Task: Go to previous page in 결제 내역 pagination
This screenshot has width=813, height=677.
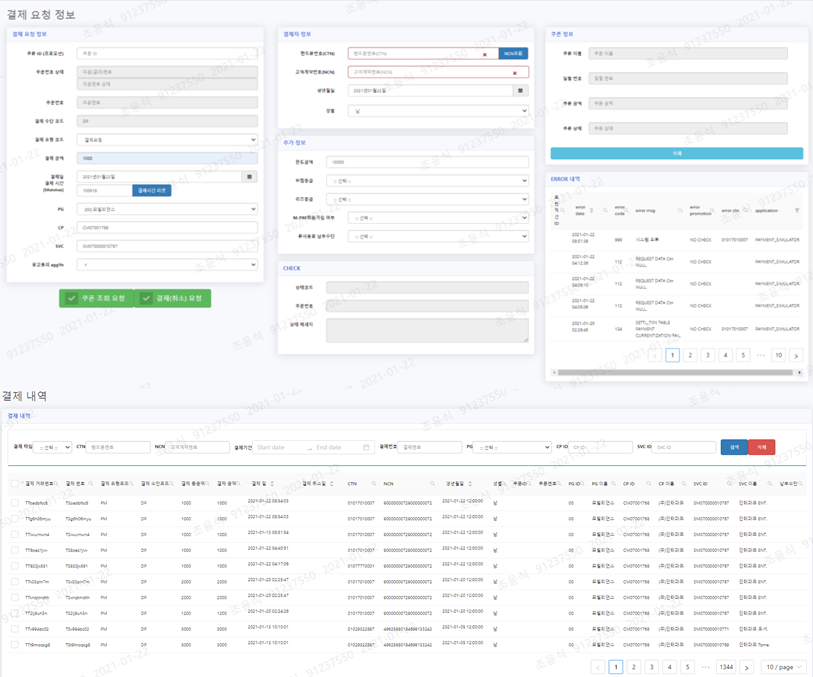Action: point(598,667)
